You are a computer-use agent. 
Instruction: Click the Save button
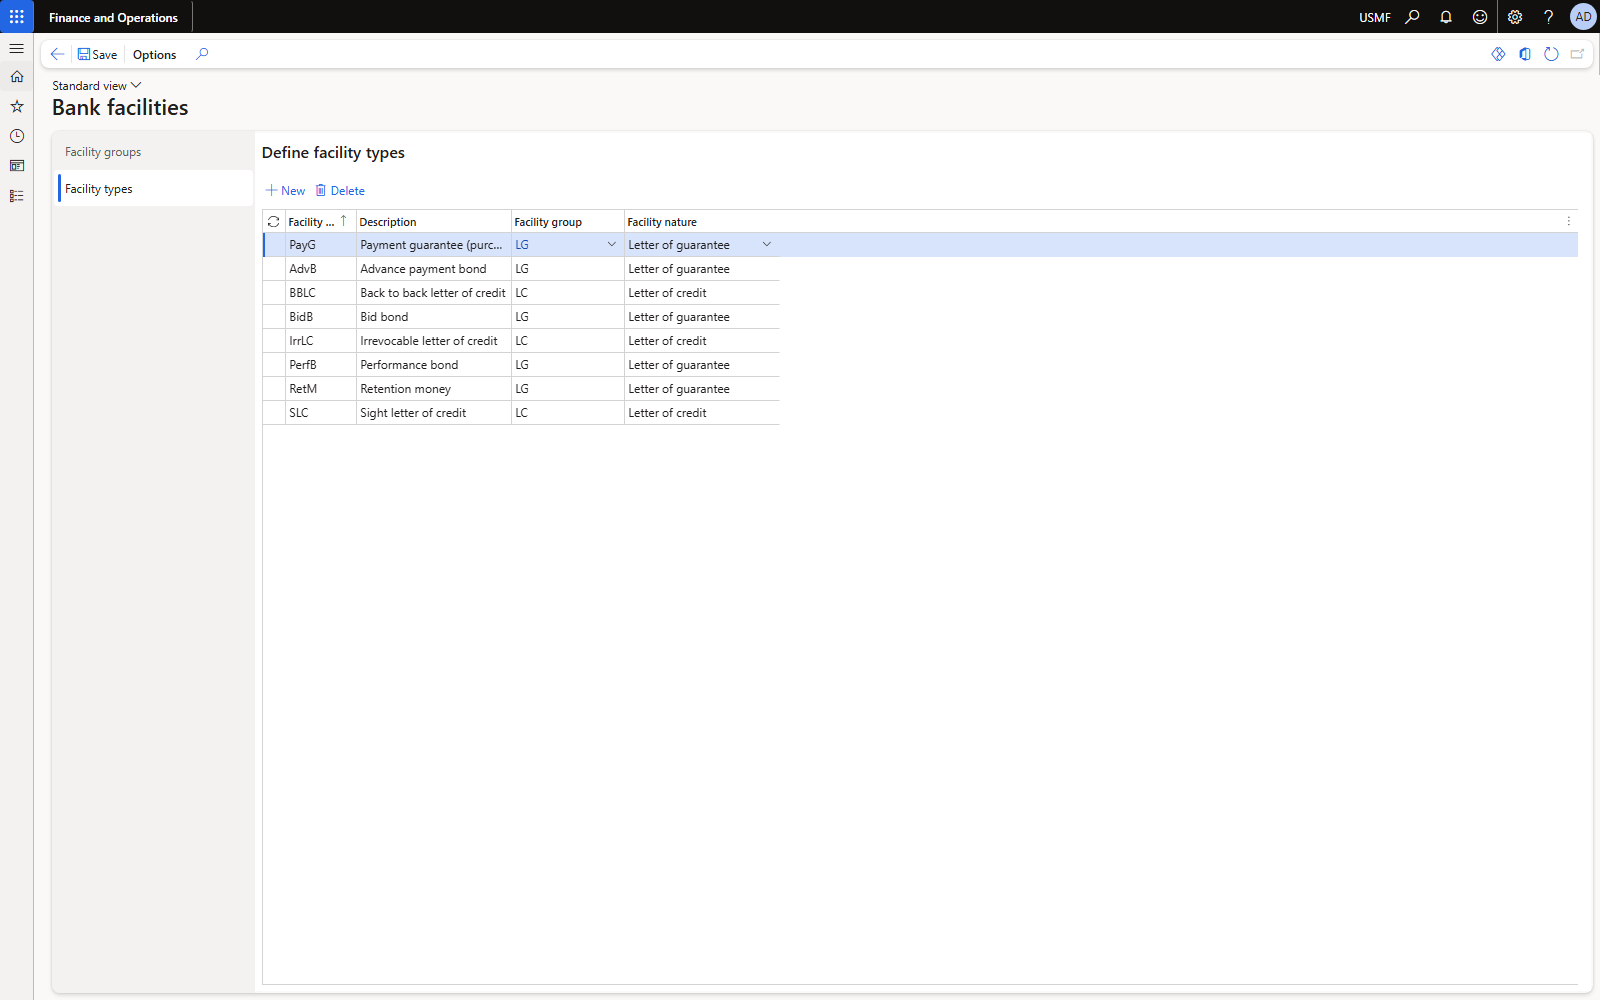pos(97,55)
